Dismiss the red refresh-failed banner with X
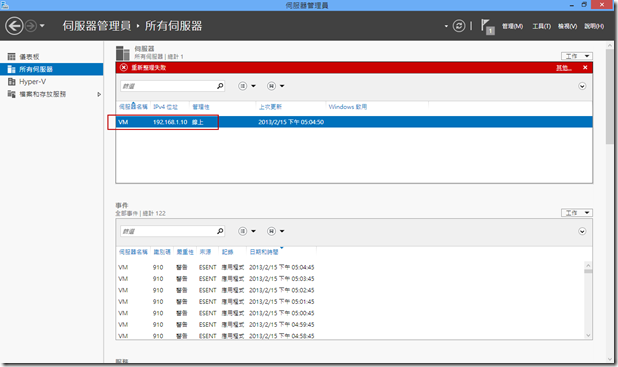The width and height of the screenshot is (618, 367). click(585, 67)
